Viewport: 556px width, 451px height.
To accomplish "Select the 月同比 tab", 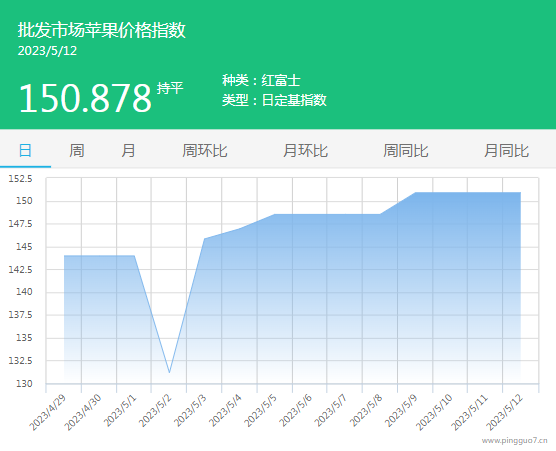I will pos(507,151).
